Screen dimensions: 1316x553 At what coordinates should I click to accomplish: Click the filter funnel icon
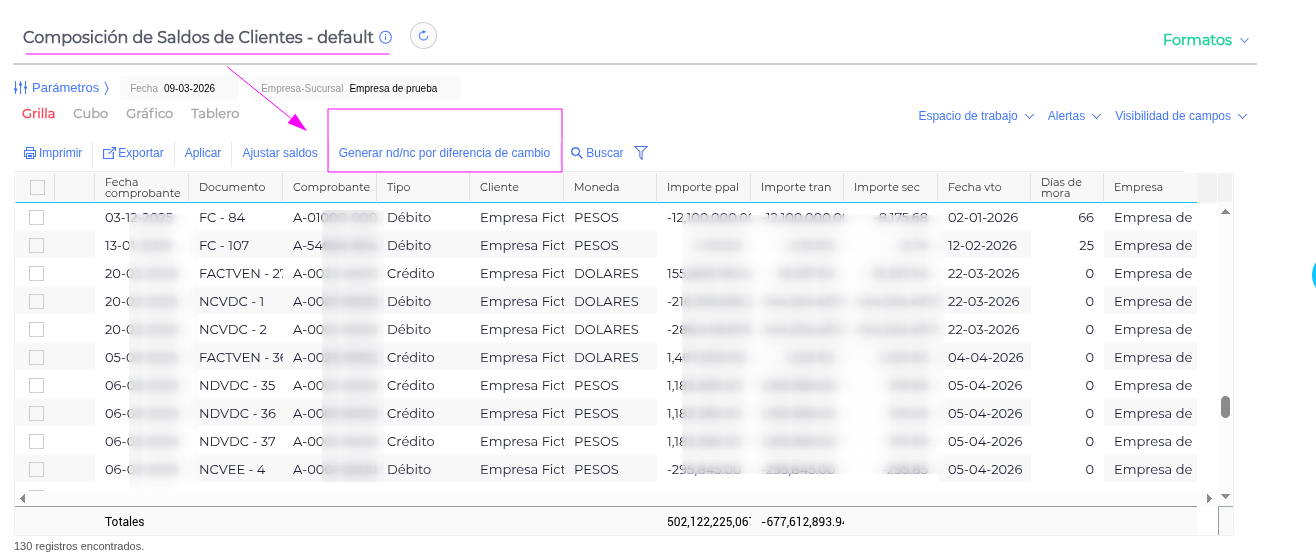[642, 153]
